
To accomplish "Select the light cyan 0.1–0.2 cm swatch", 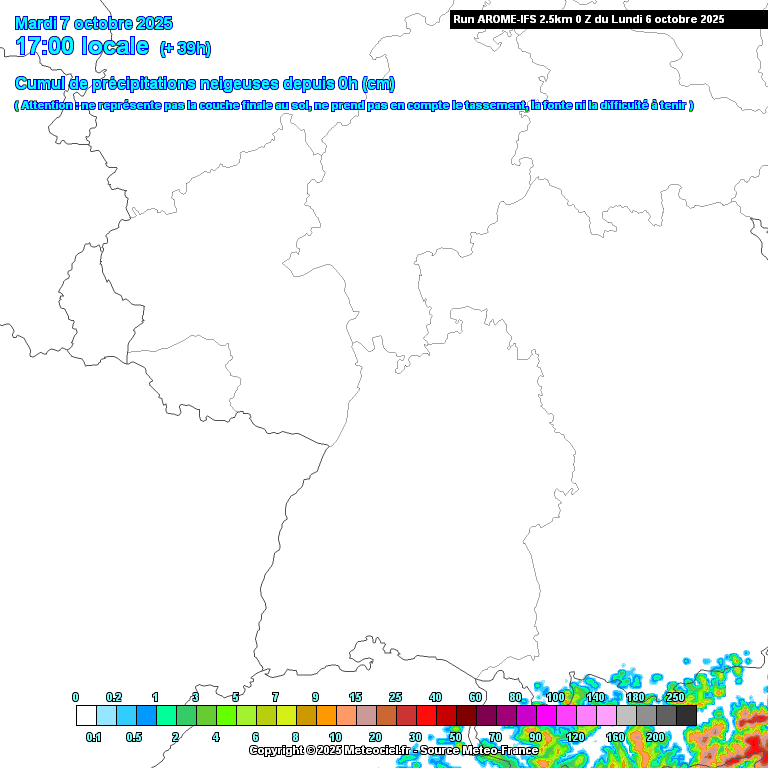I will (x=106, y=715).
